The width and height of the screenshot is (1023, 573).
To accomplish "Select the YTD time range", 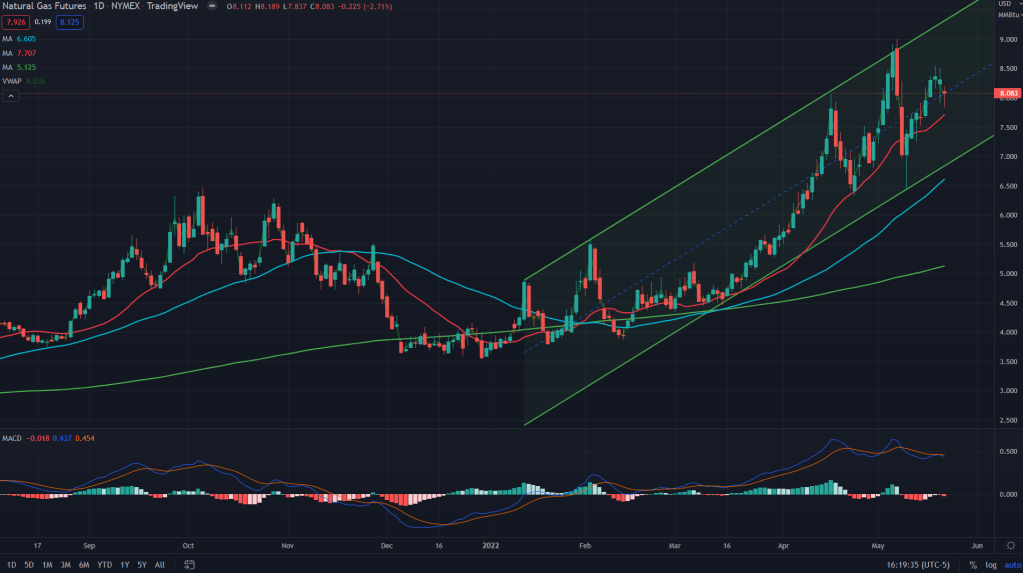I will coord(104,565).
